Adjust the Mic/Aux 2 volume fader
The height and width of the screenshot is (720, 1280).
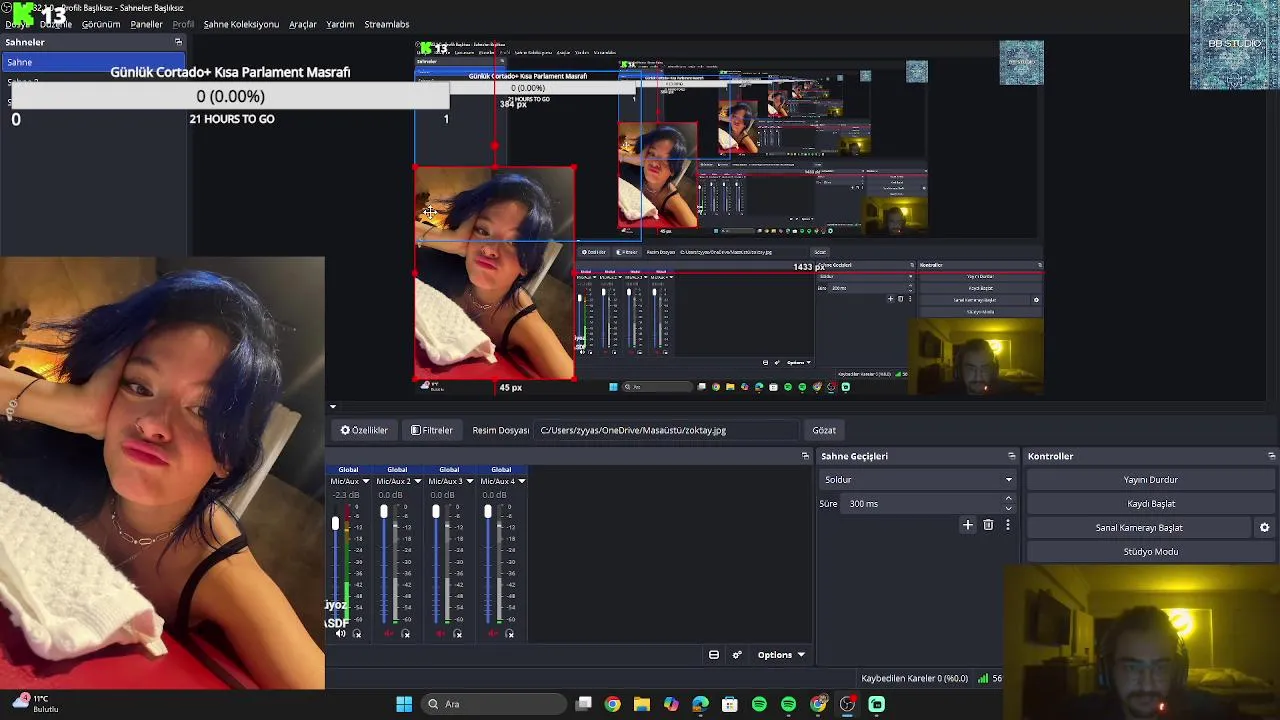[x=383, y=511]
